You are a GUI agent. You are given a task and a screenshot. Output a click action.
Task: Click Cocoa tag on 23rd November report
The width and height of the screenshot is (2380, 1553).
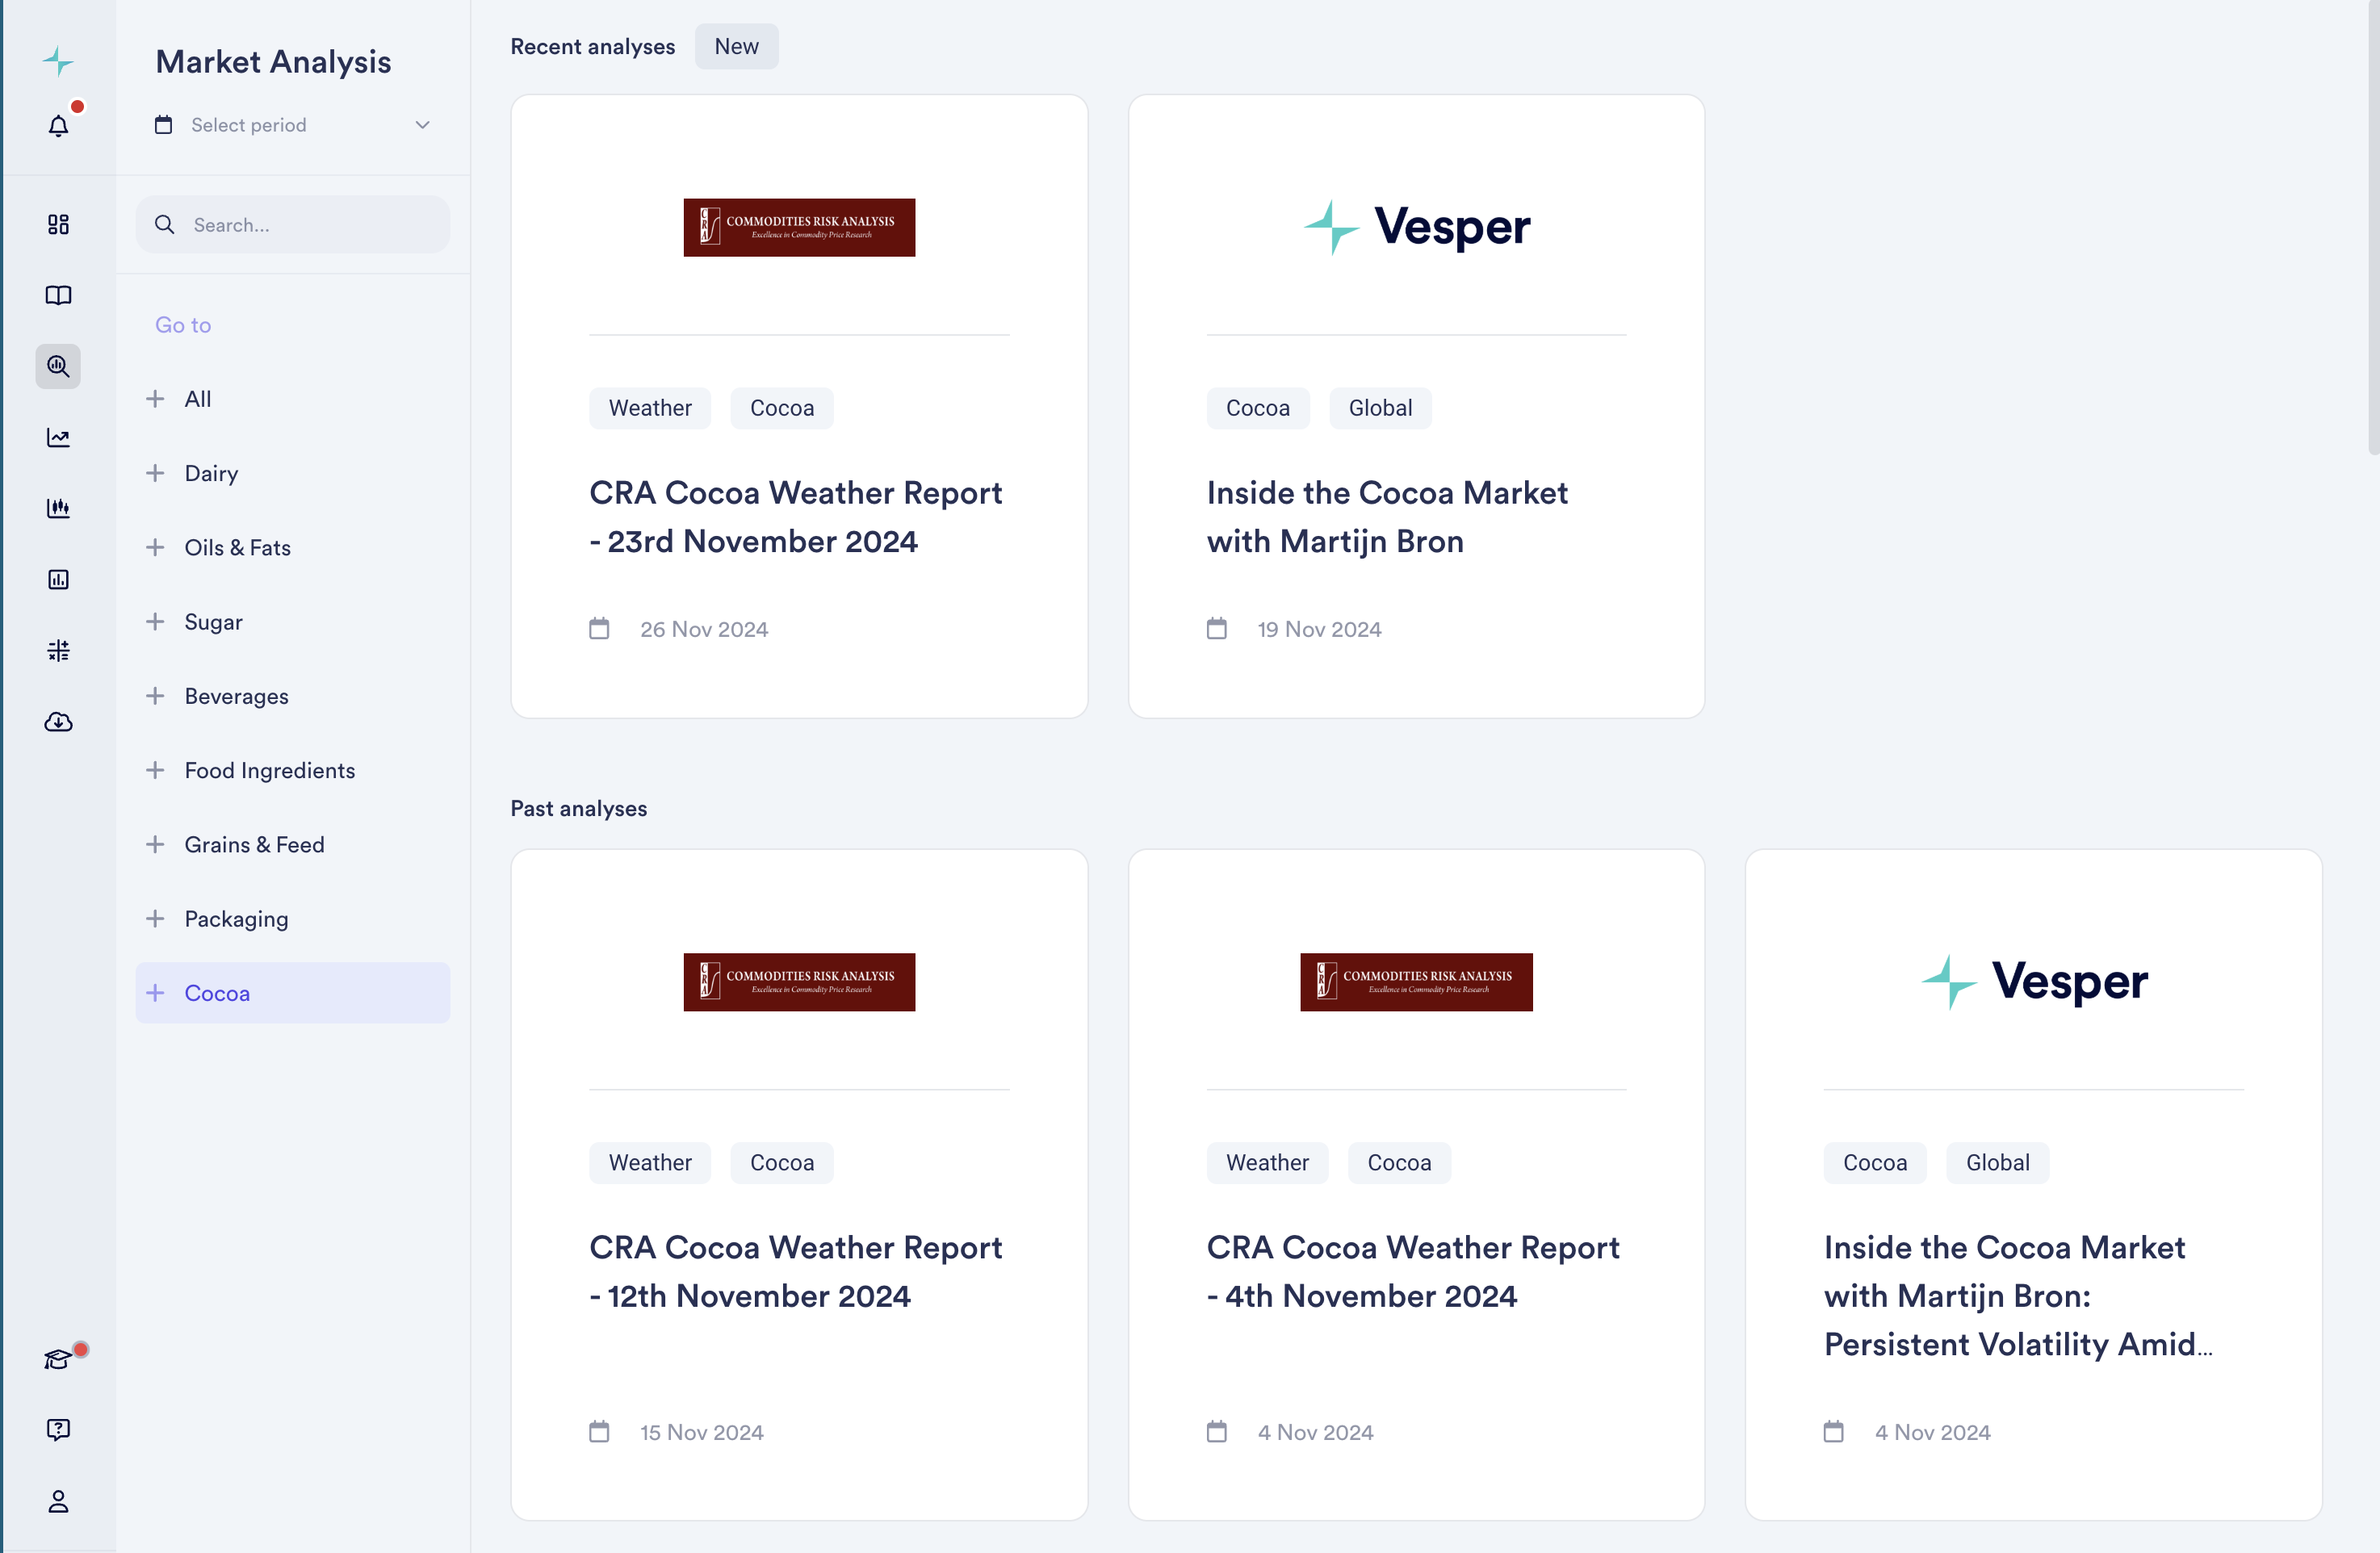pyautogui.click(x=781, y=408)
